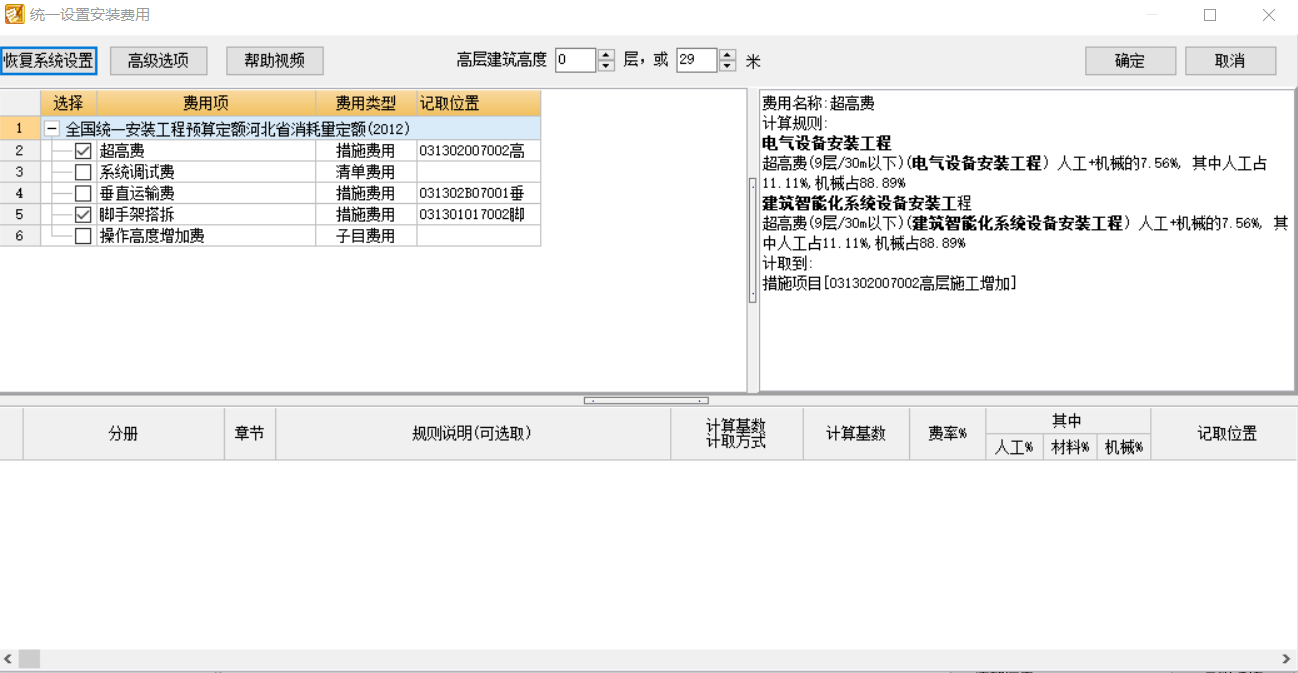Click the 规则说明(可选取) column header

pos(472,434)
